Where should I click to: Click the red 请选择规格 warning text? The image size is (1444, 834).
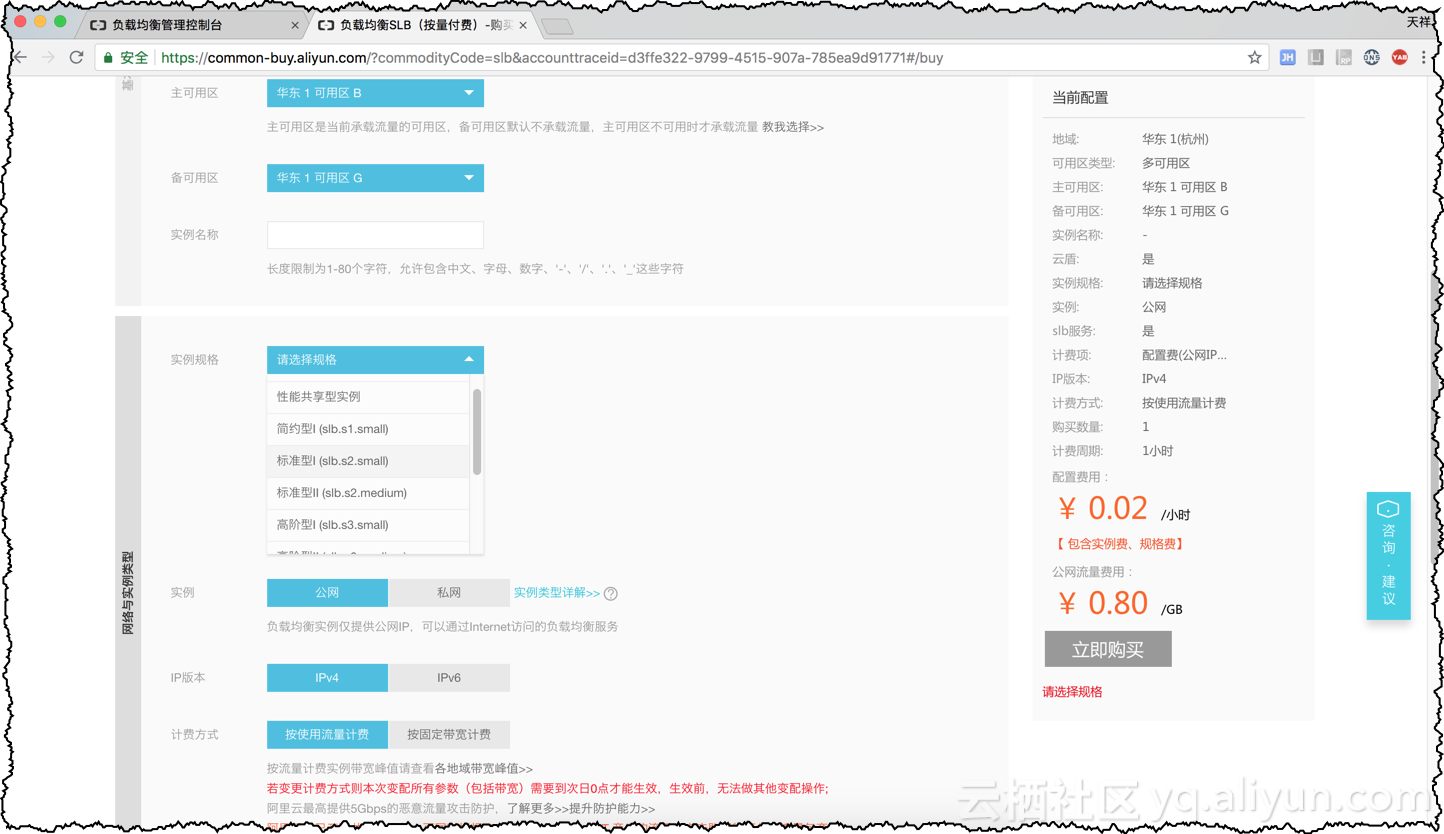1072,692
